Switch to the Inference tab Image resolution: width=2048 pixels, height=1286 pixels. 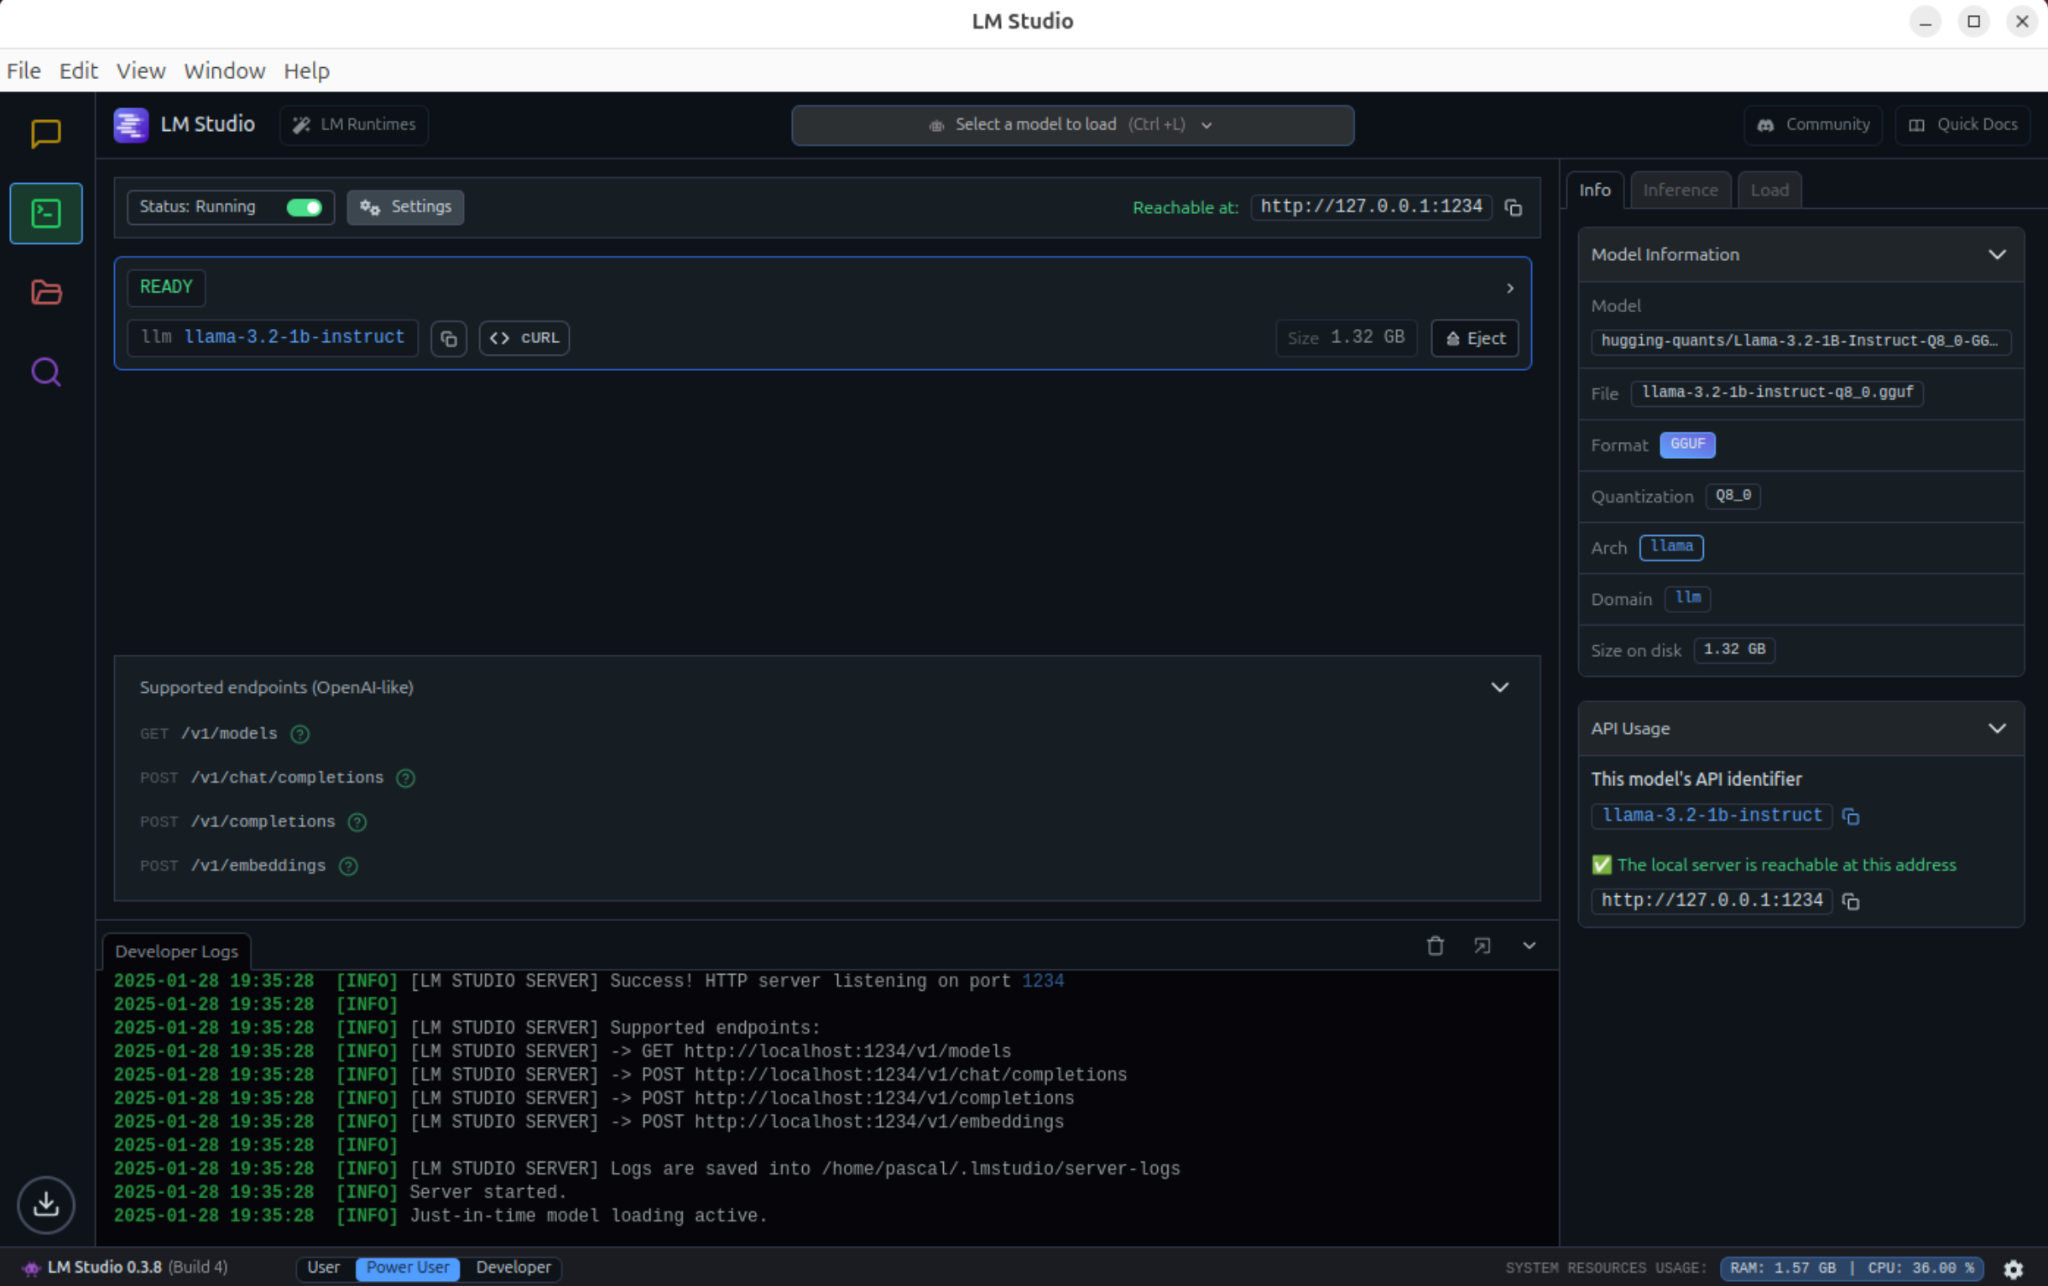pos(1680,190)
